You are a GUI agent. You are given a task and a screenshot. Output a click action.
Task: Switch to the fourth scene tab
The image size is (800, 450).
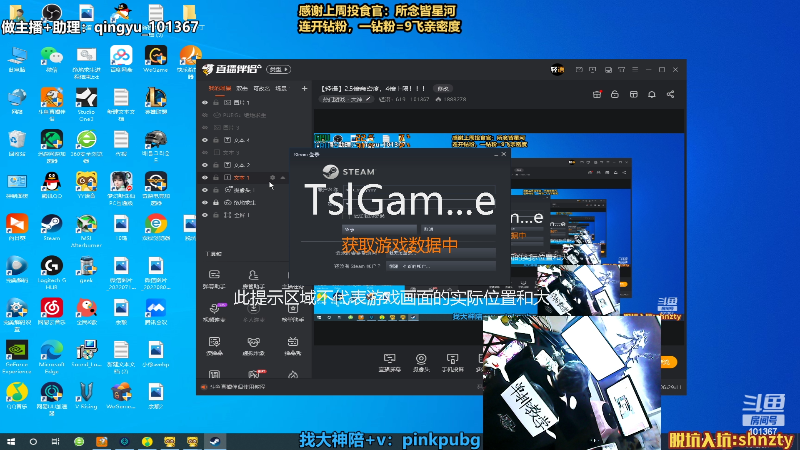pos(281,88)
